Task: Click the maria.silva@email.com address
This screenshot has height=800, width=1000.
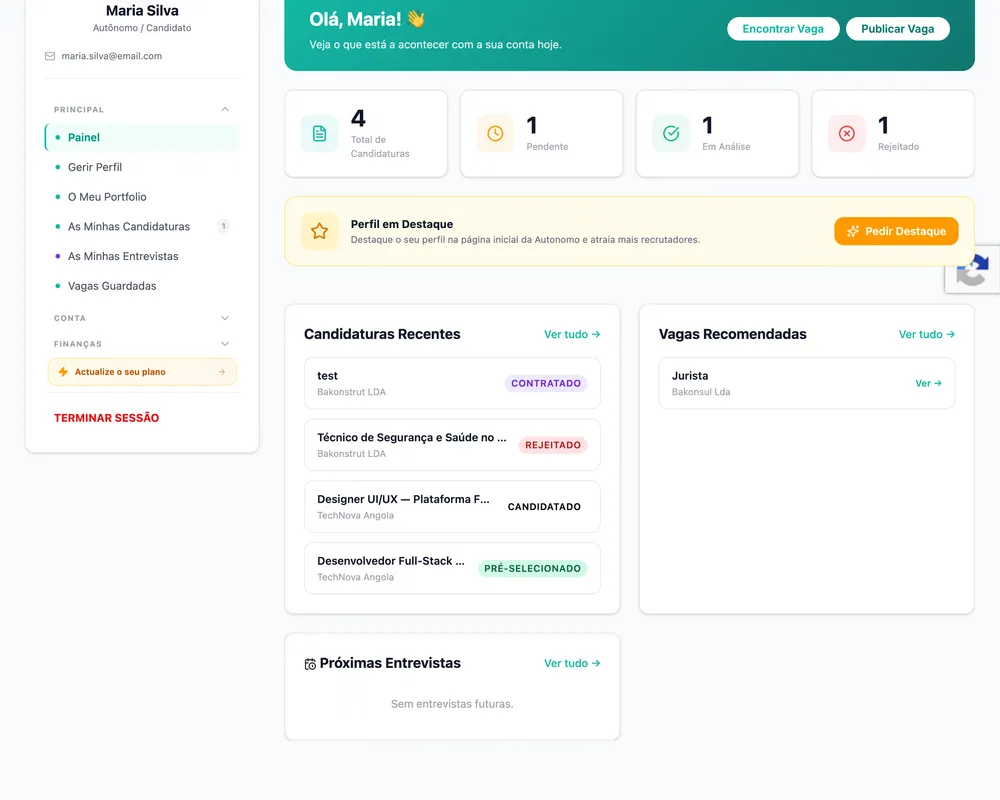Action: 112,56
